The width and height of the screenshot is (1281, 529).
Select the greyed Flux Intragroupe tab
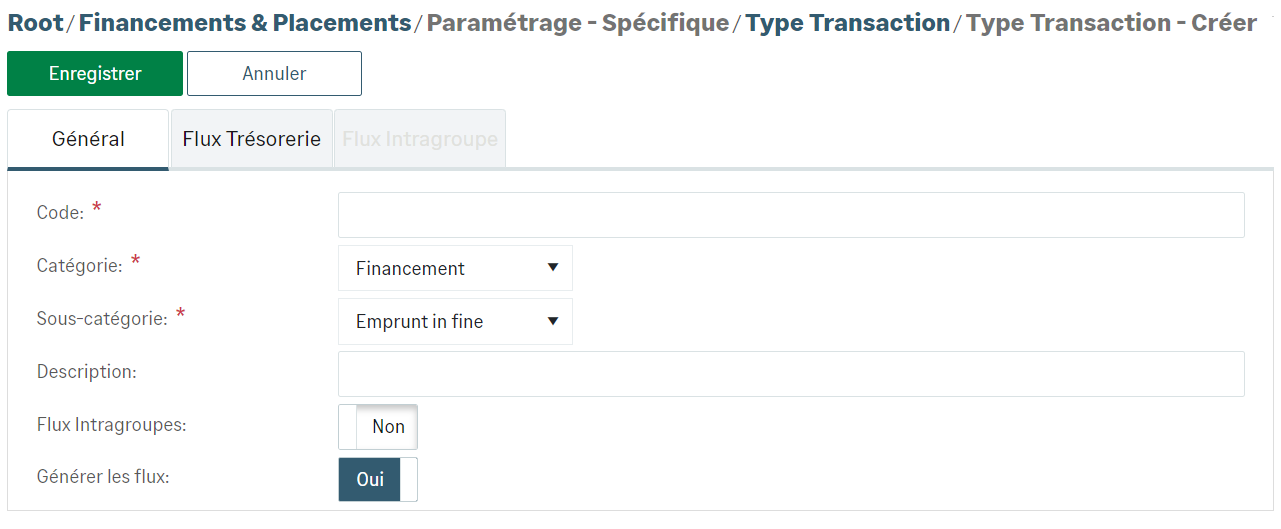(x=420, y=139)
